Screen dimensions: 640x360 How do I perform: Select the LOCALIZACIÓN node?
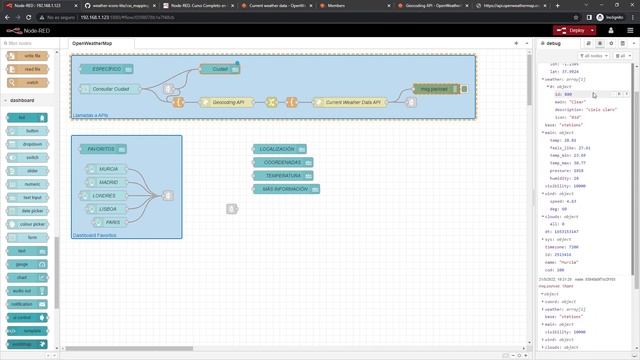coord(280,149)
